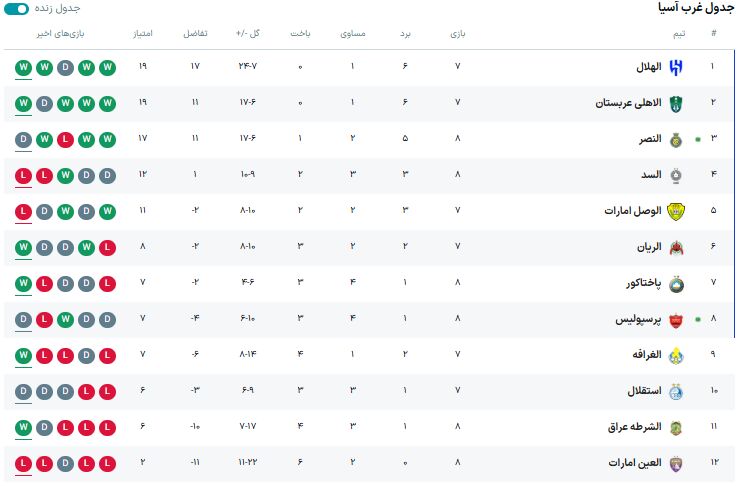Open the پاختاکور team name link

click(x=638, y=283)
